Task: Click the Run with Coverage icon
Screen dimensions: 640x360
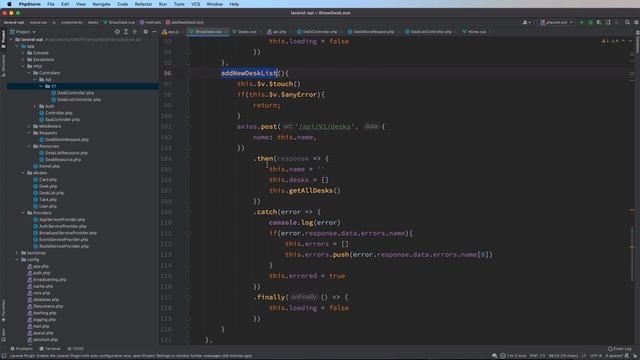Action: [599, 22]
